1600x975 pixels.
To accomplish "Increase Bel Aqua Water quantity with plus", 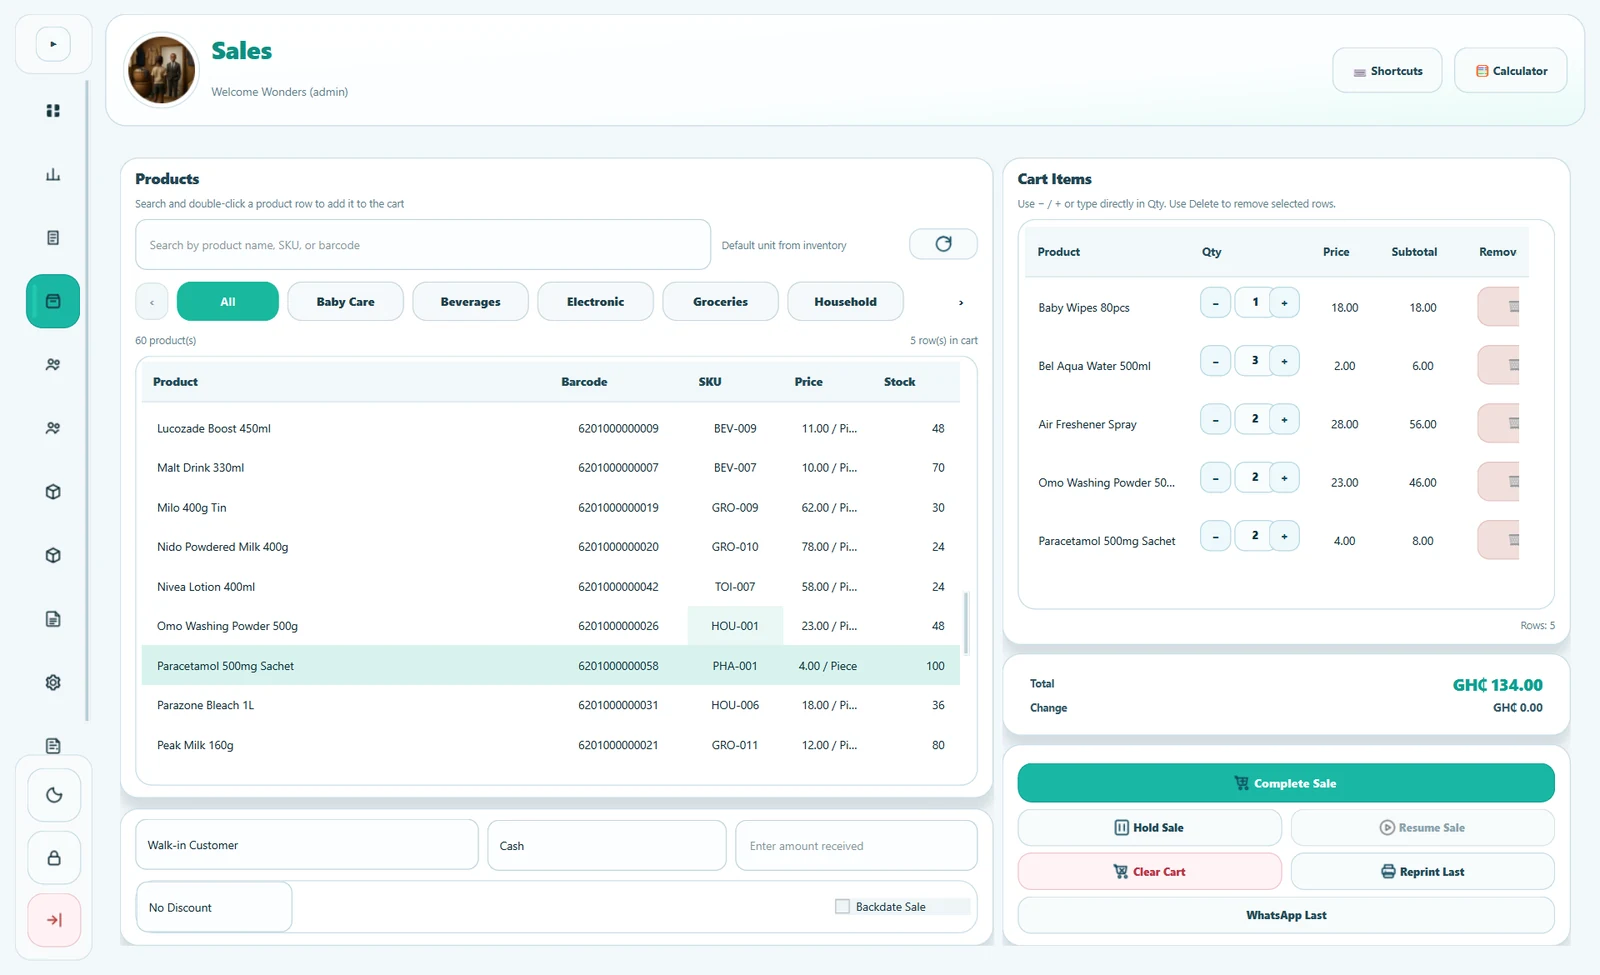I will (x=1284, y=361).
